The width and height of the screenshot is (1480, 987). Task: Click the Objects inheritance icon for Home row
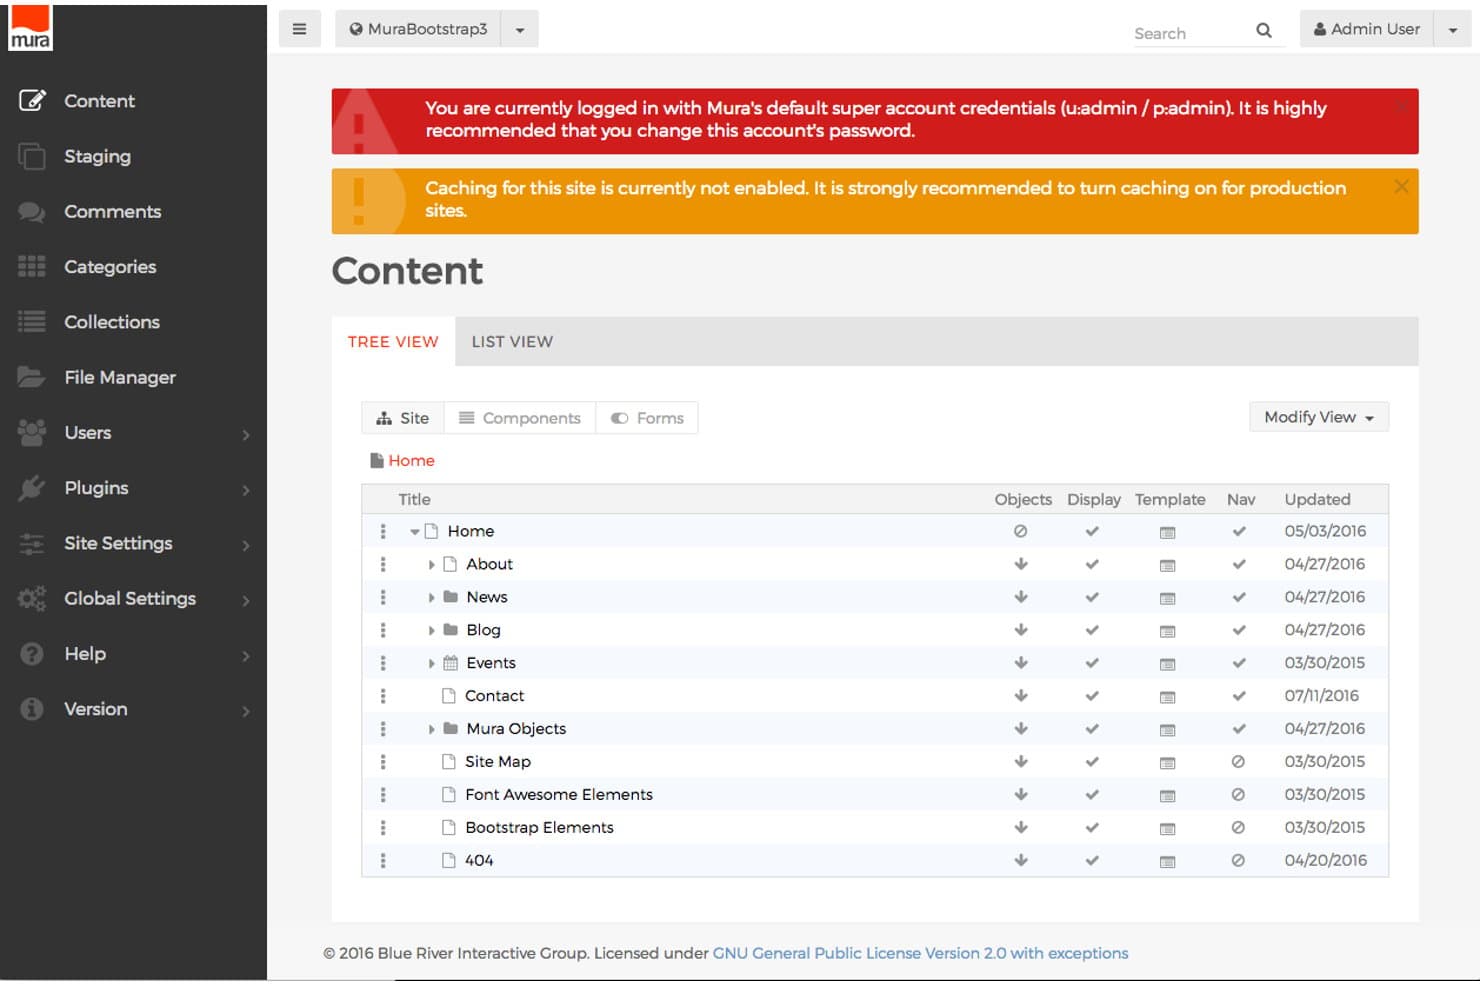click(1021, 531)
